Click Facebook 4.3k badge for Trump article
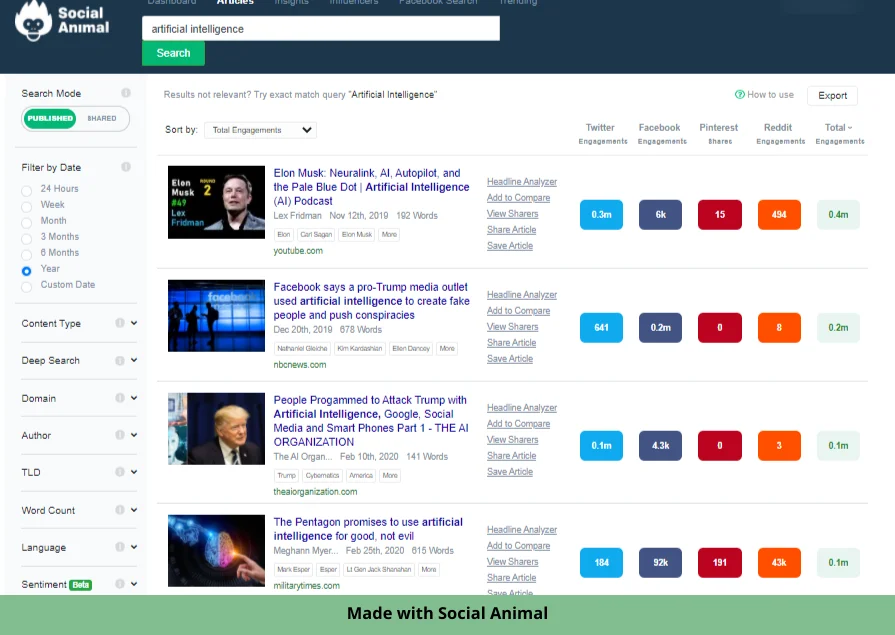This screenshot has height=635, width=895. (660, 445)
